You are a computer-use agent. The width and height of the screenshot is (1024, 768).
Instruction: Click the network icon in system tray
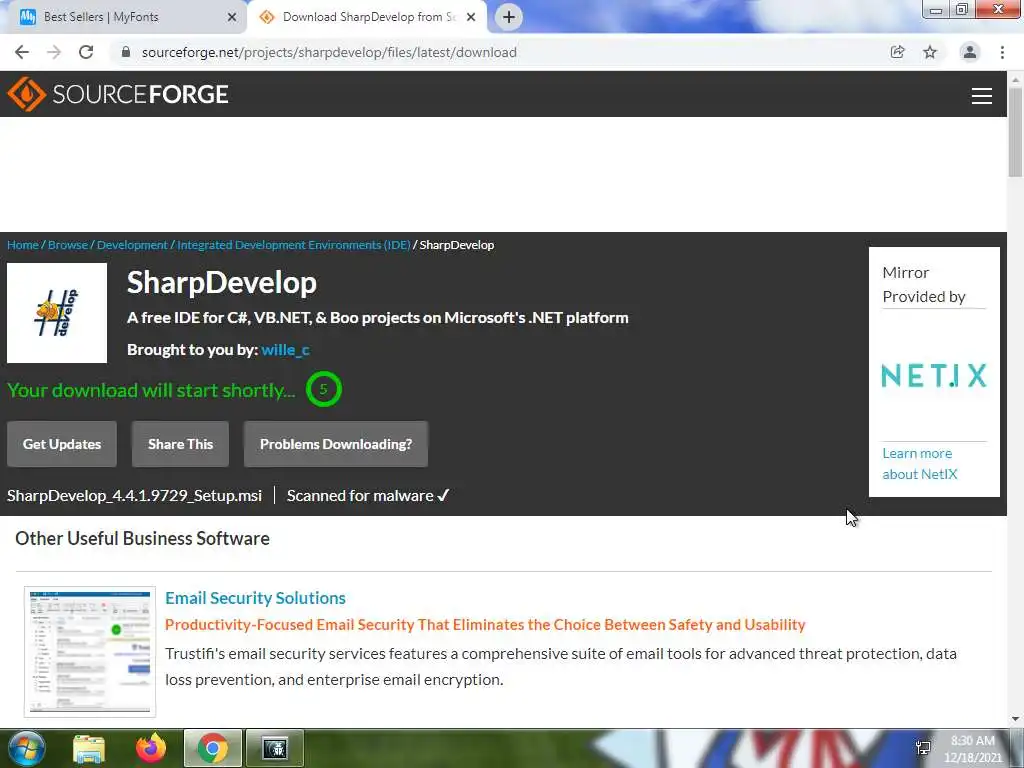point(923,748)
